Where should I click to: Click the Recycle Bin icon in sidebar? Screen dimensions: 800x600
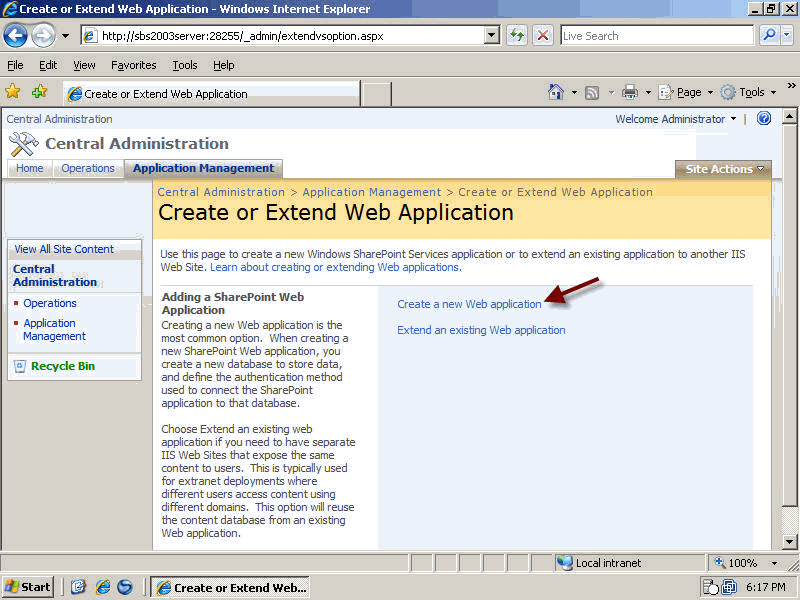(20, 366)
